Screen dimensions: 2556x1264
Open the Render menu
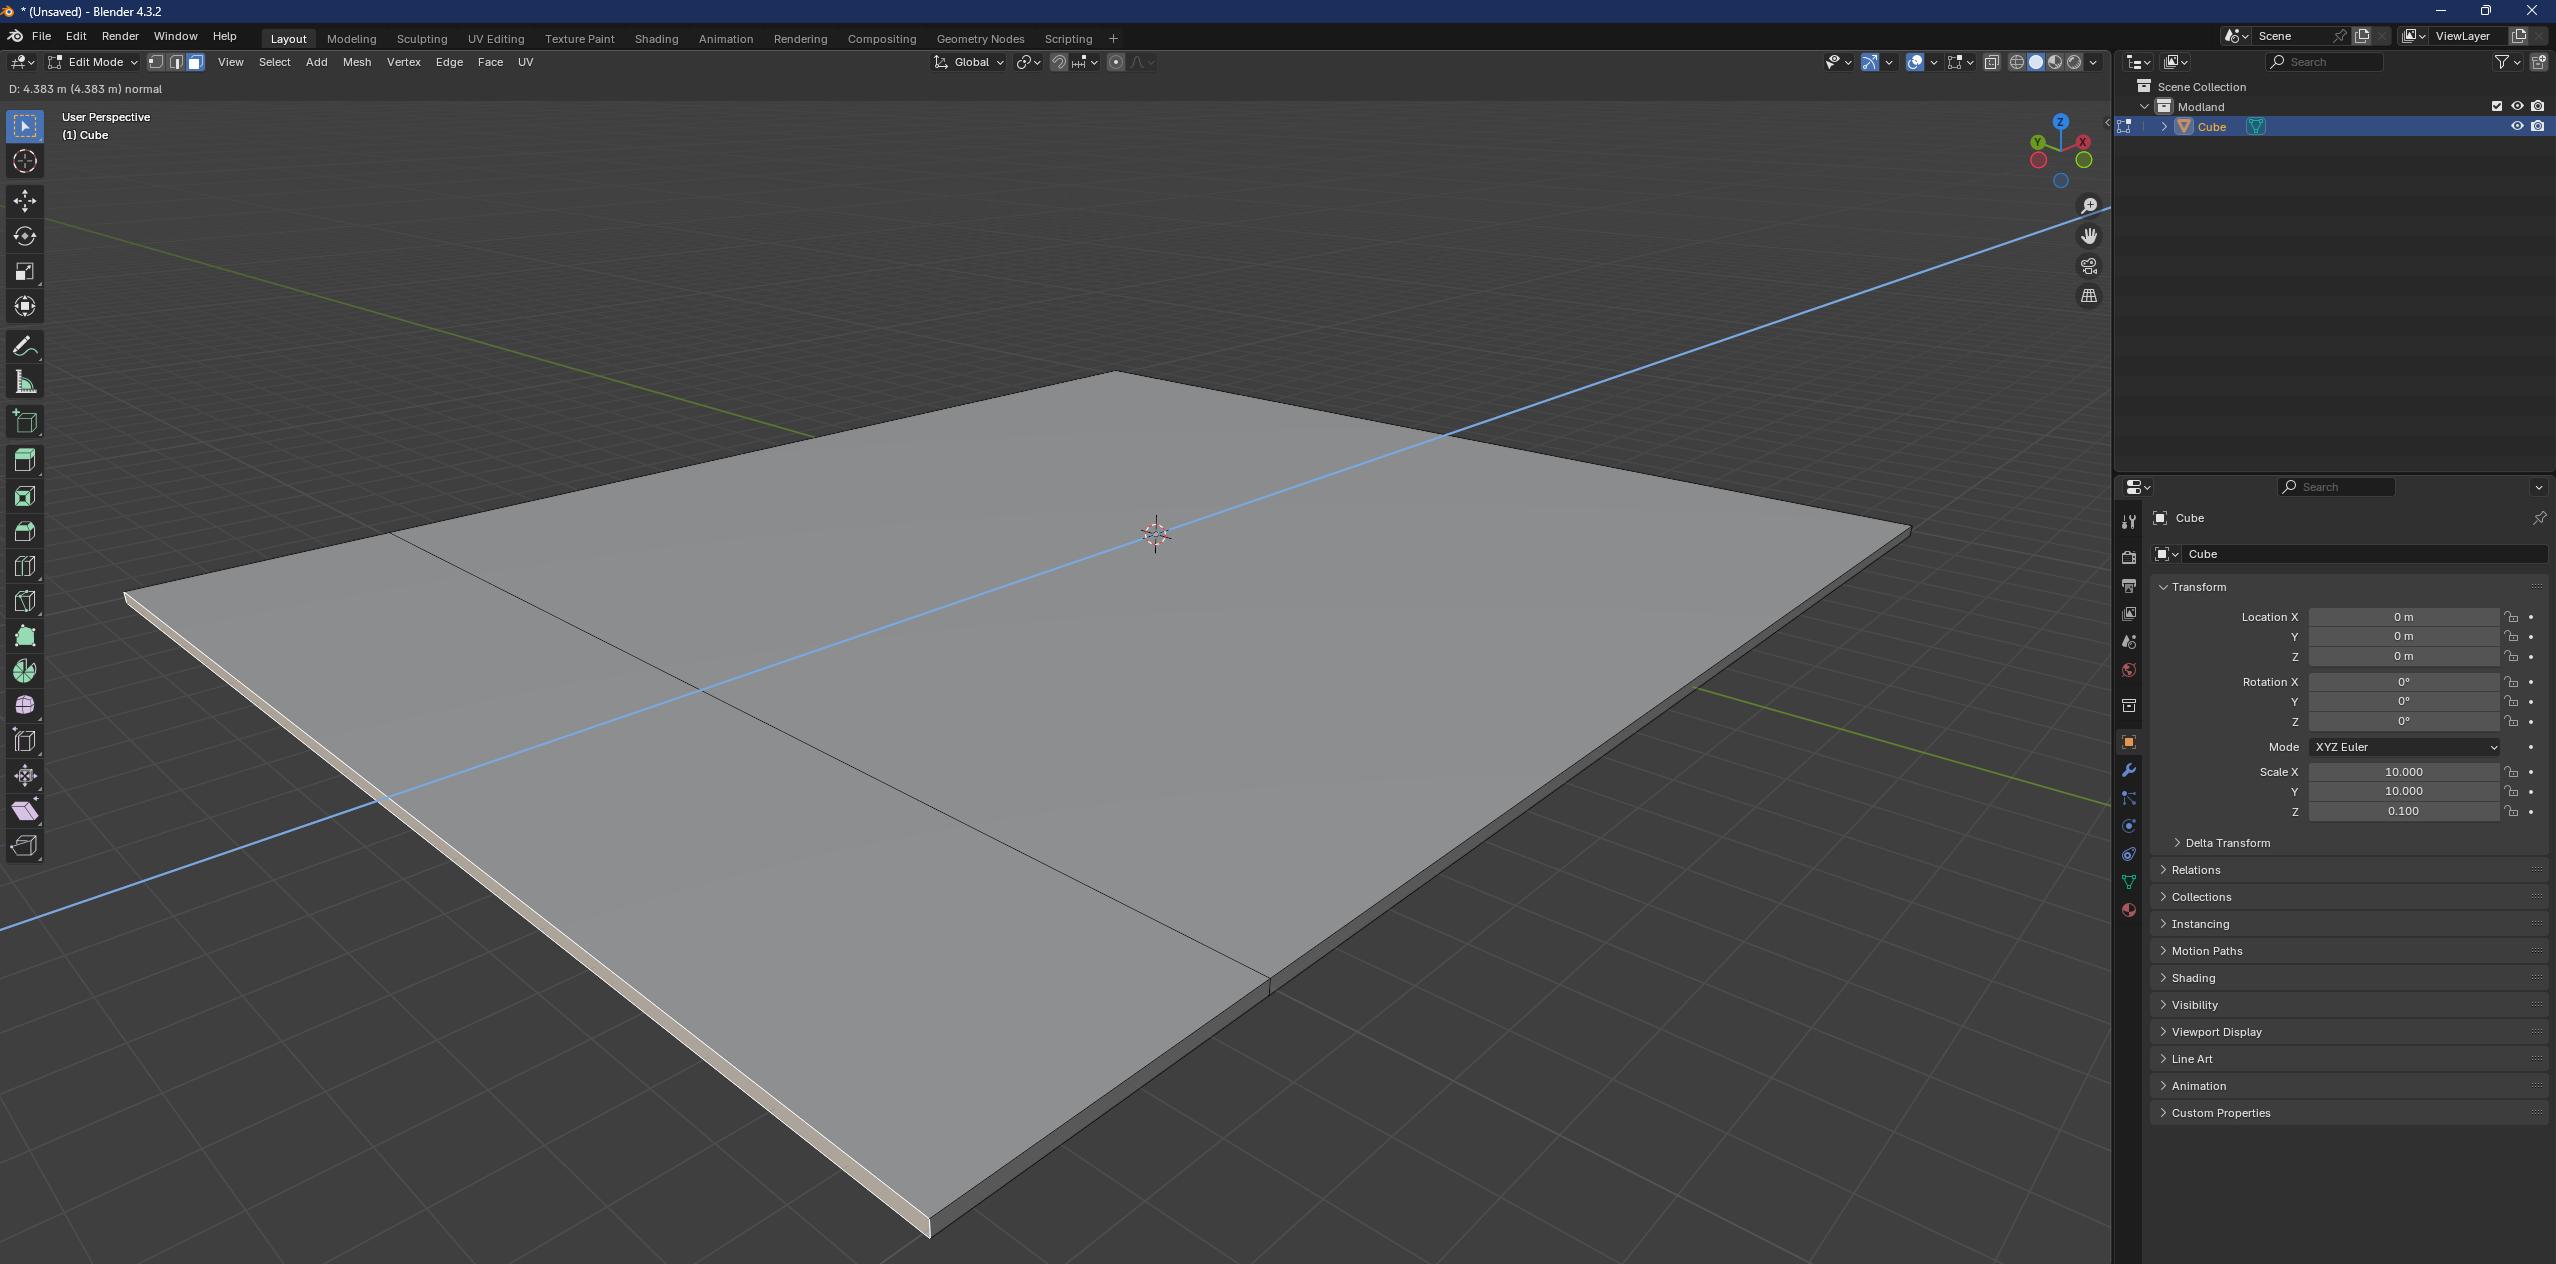[x=120, y=36]
